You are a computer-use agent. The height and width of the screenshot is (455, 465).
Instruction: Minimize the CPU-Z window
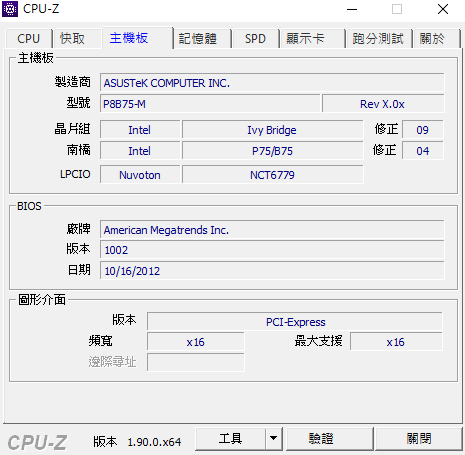click(352, 9)
